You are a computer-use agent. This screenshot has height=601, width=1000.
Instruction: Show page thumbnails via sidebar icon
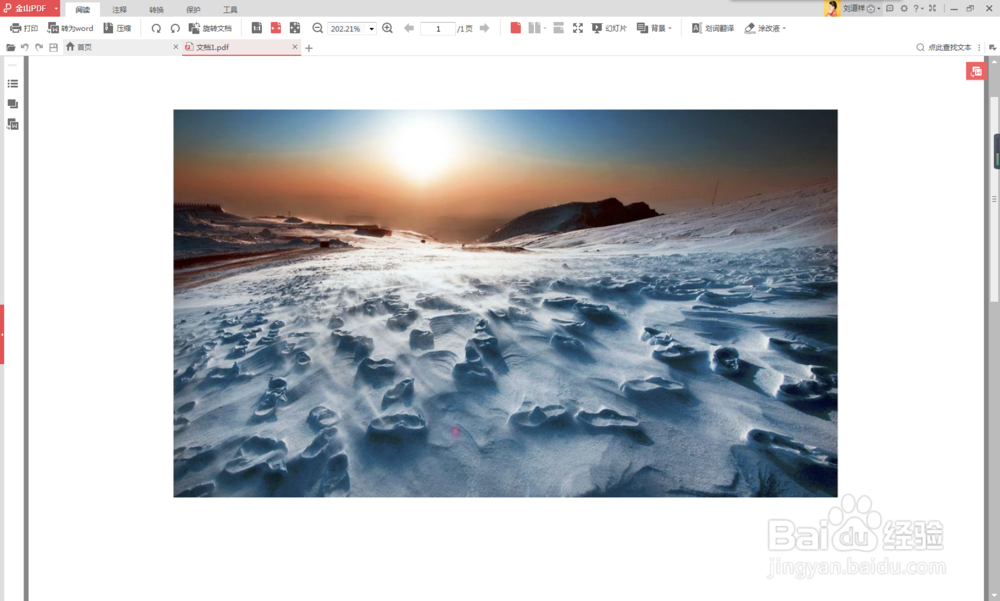coord(13,103)
